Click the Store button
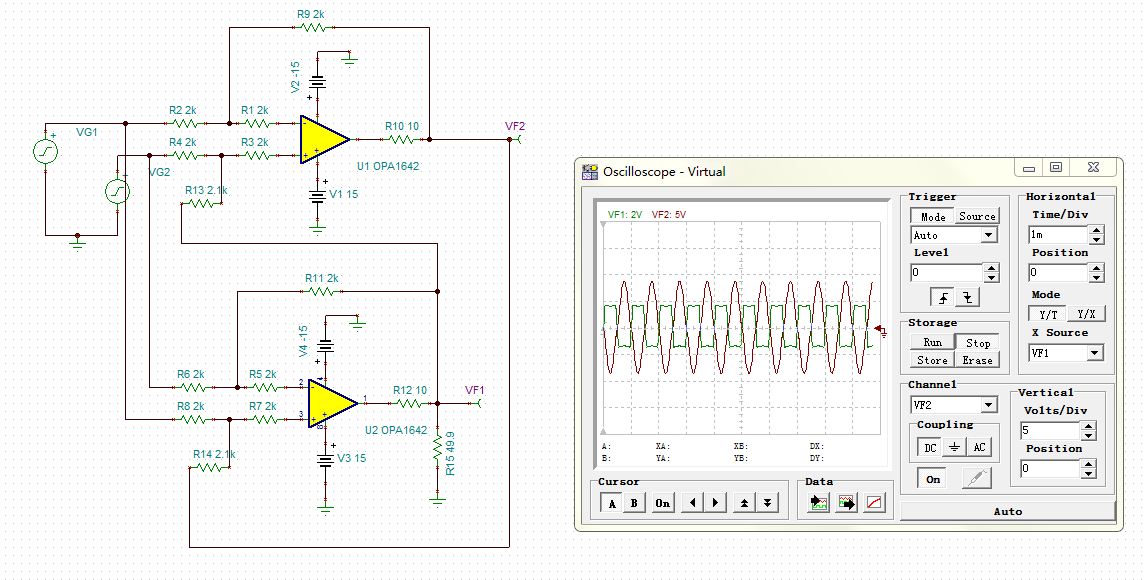 coord(932,360)
